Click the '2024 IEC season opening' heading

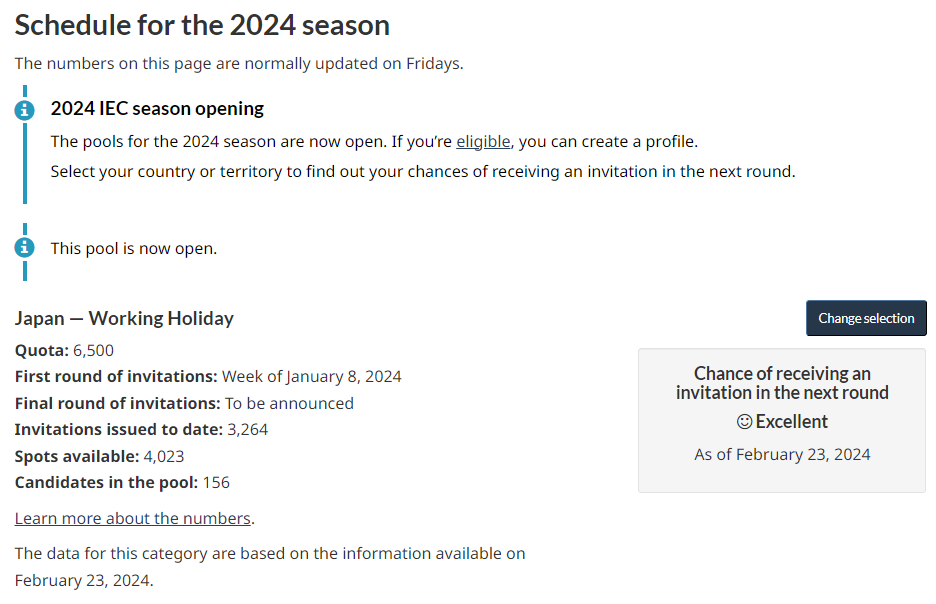click(157, 108)
